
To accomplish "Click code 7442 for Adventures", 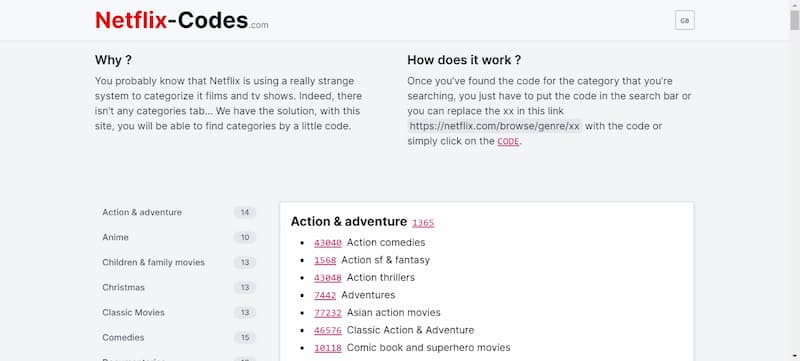I will click(325, 296).
